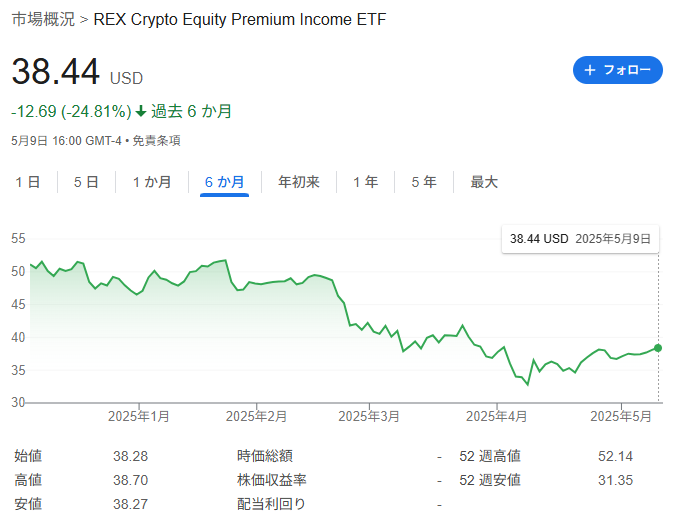Click the plus icon in follow button

pos(590,70)
